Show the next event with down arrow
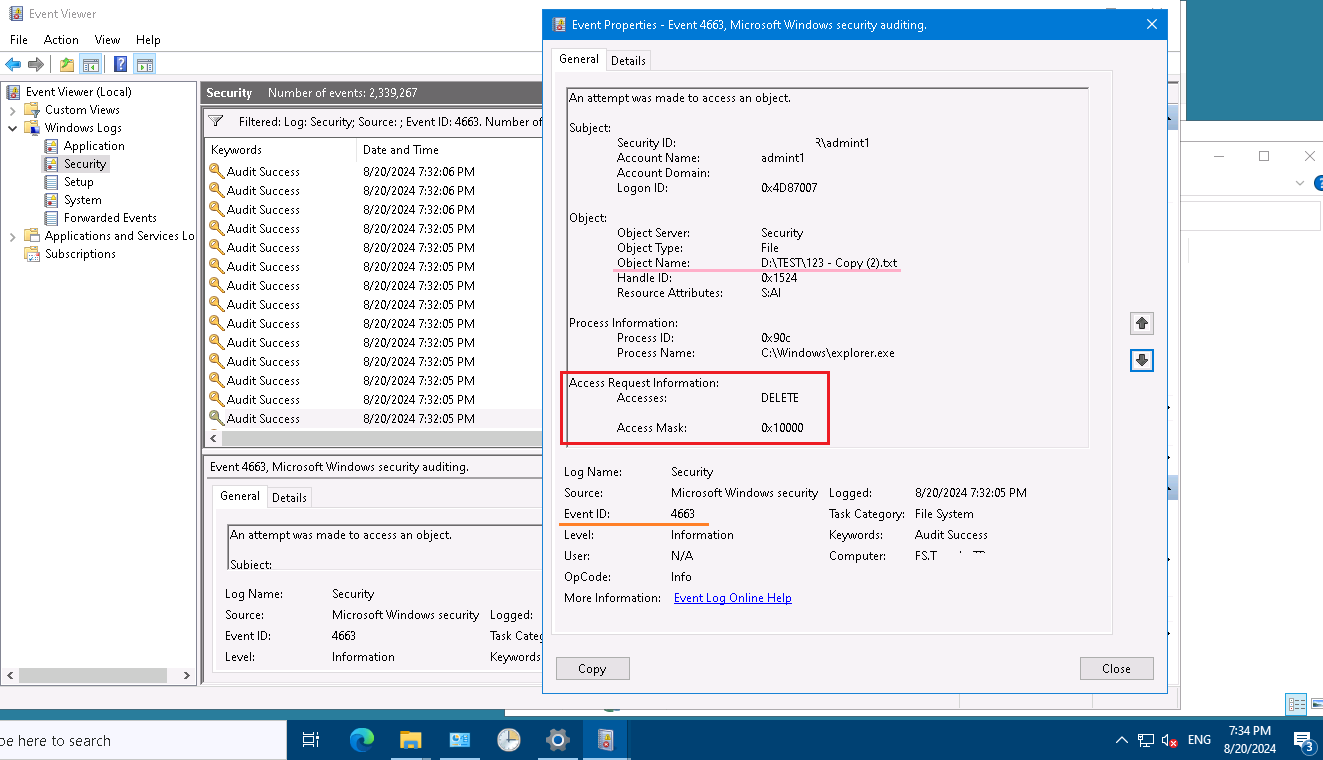 [1142, 360]
